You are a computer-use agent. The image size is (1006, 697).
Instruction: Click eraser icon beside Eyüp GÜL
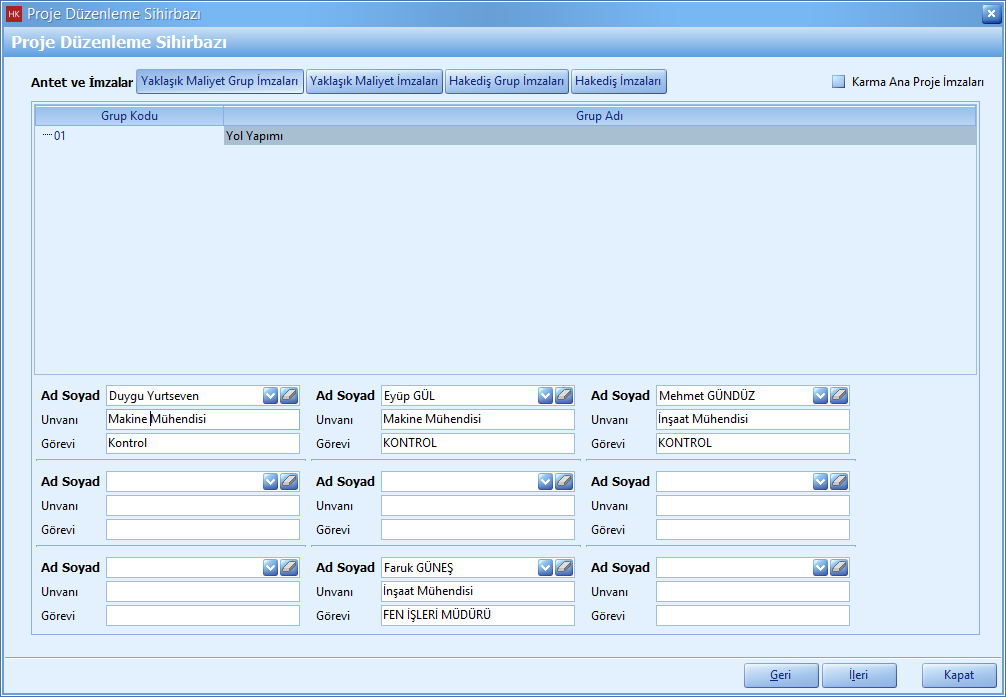coord(564,395)
